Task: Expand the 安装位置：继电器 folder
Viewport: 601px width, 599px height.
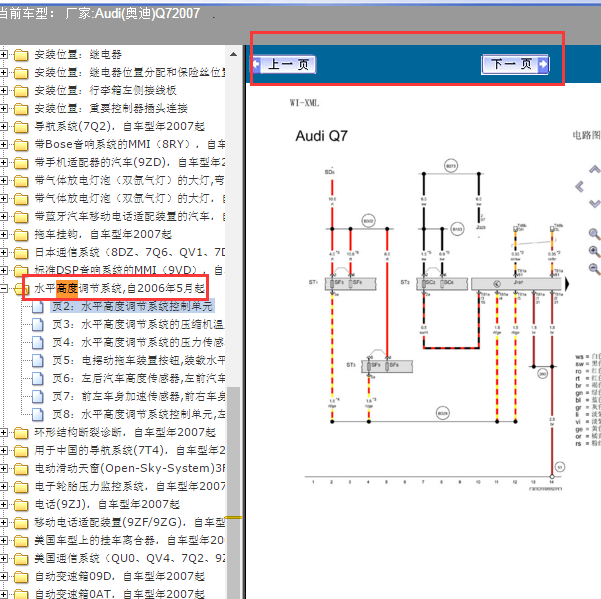Action: (3, 54)
